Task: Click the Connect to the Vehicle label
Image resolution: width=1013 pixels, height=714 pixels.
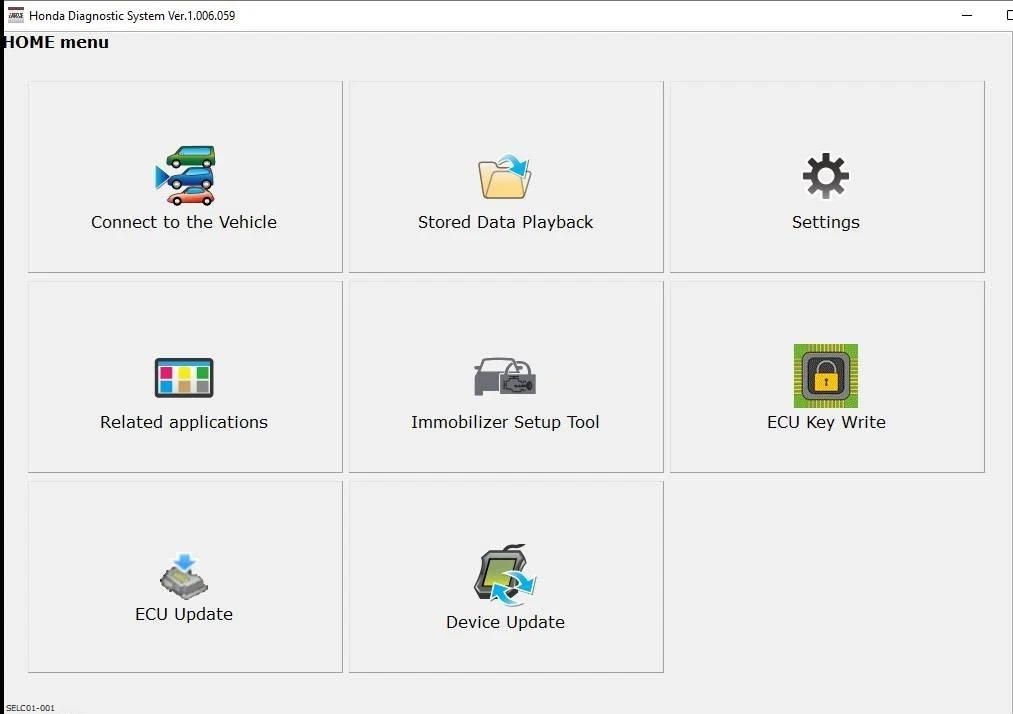Action: point(184,222)
